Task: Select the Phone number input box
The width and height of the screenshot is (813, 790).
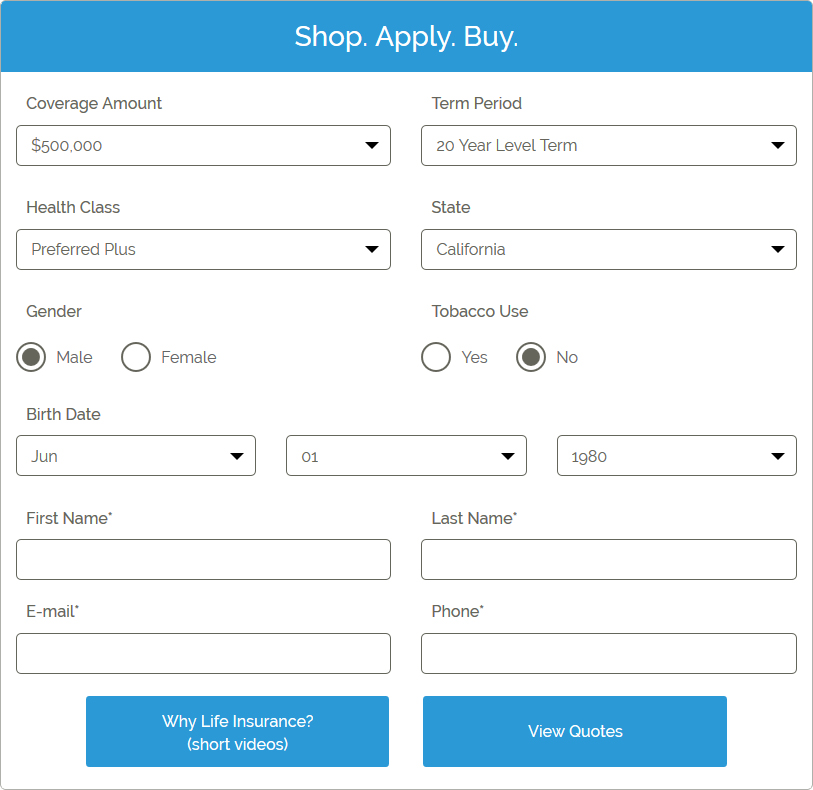Action: (608, 653)
